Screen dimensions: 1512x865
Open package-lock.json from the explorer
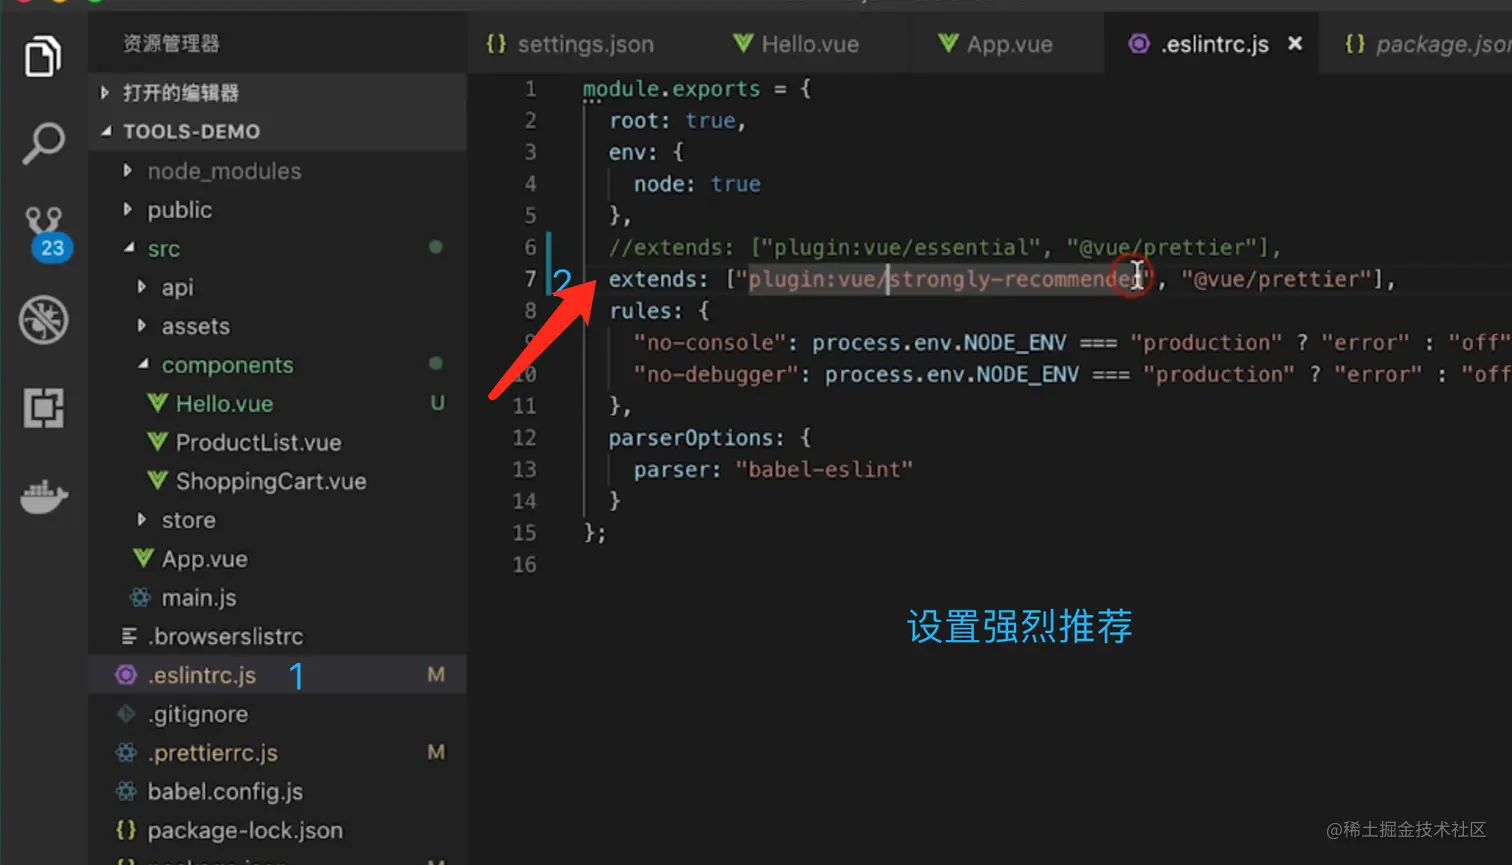[x=277, y=831]
